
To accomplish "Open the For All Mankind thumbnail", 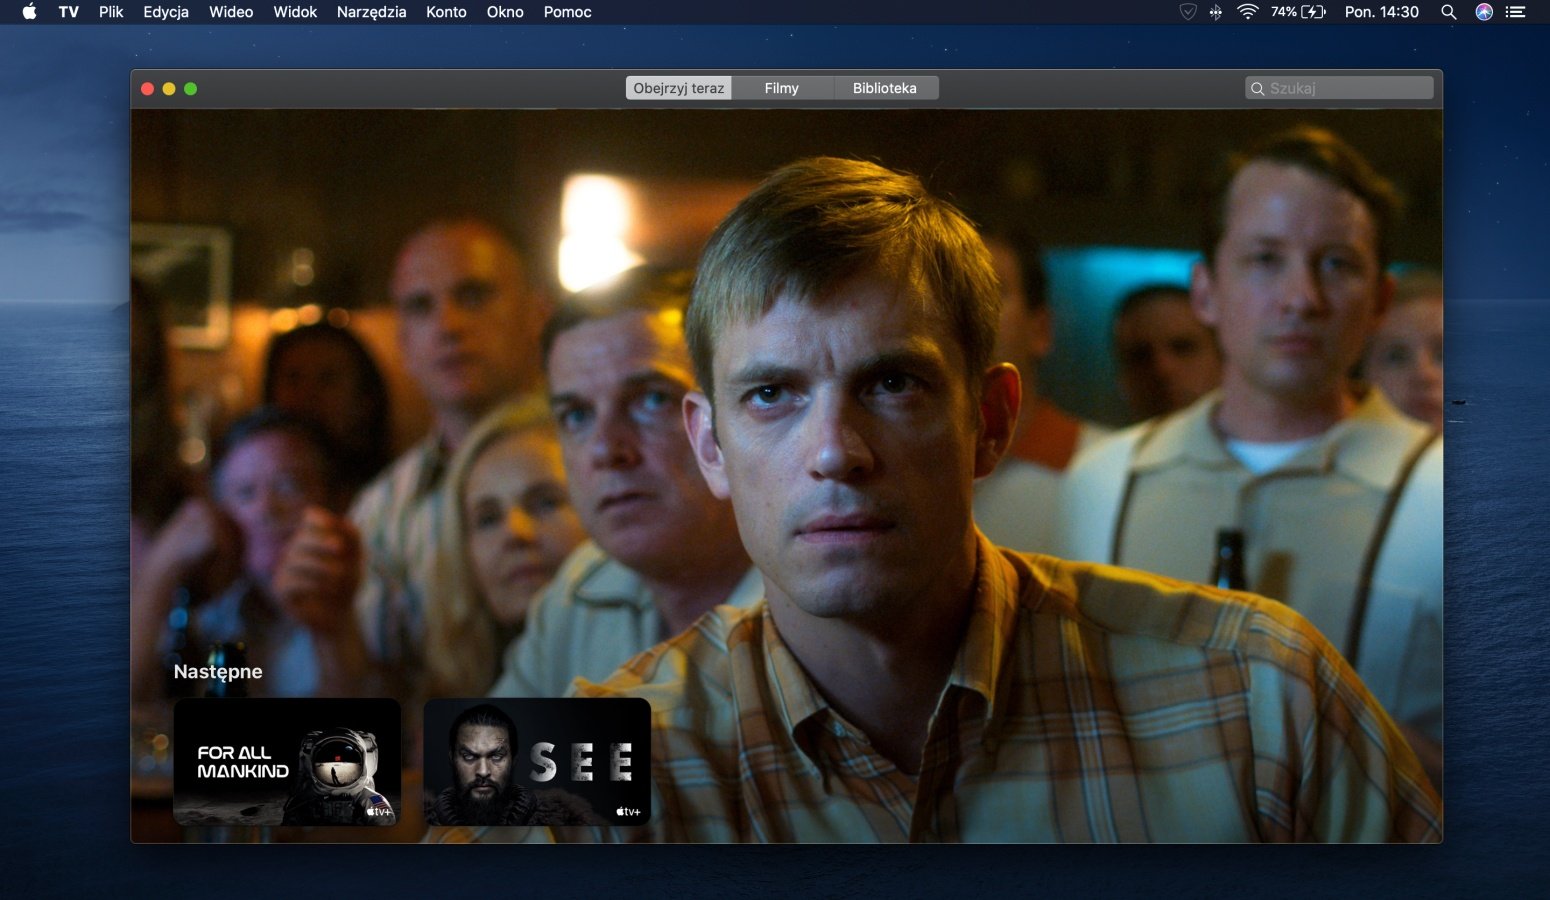I will point(287,762).
